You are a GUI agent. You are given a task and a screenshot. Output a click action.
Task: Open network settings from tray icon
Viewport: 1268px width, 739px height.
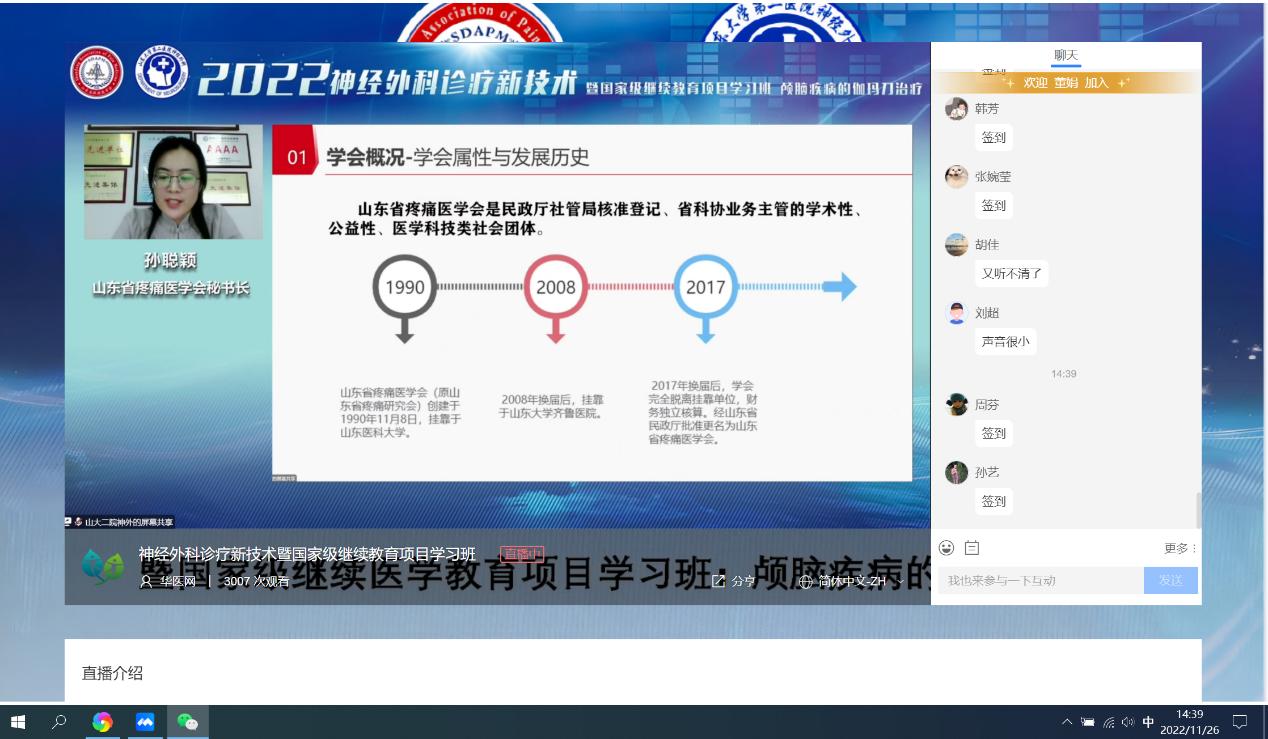coord(1108,721)
